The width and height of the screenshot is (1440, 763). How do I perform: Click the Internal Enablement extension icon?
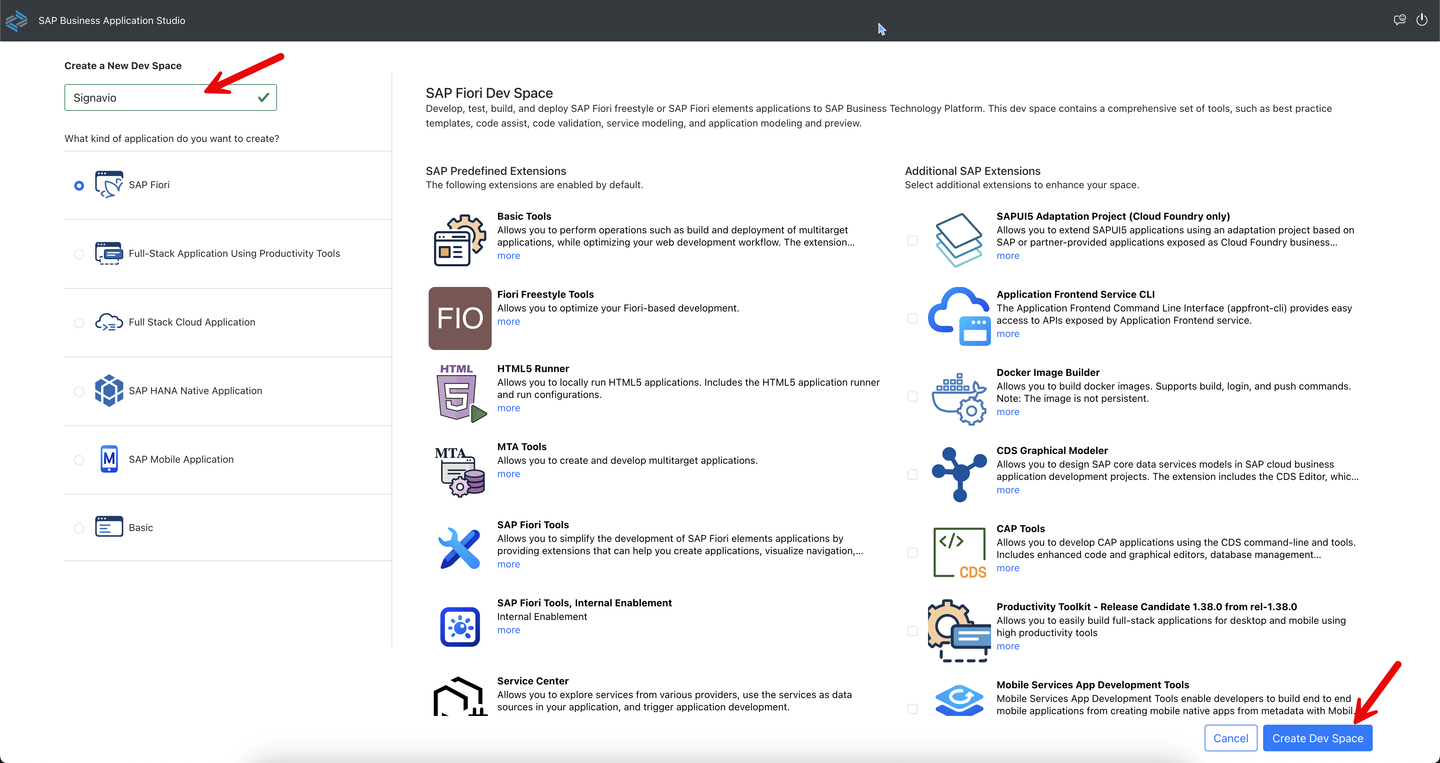(460, 627)
